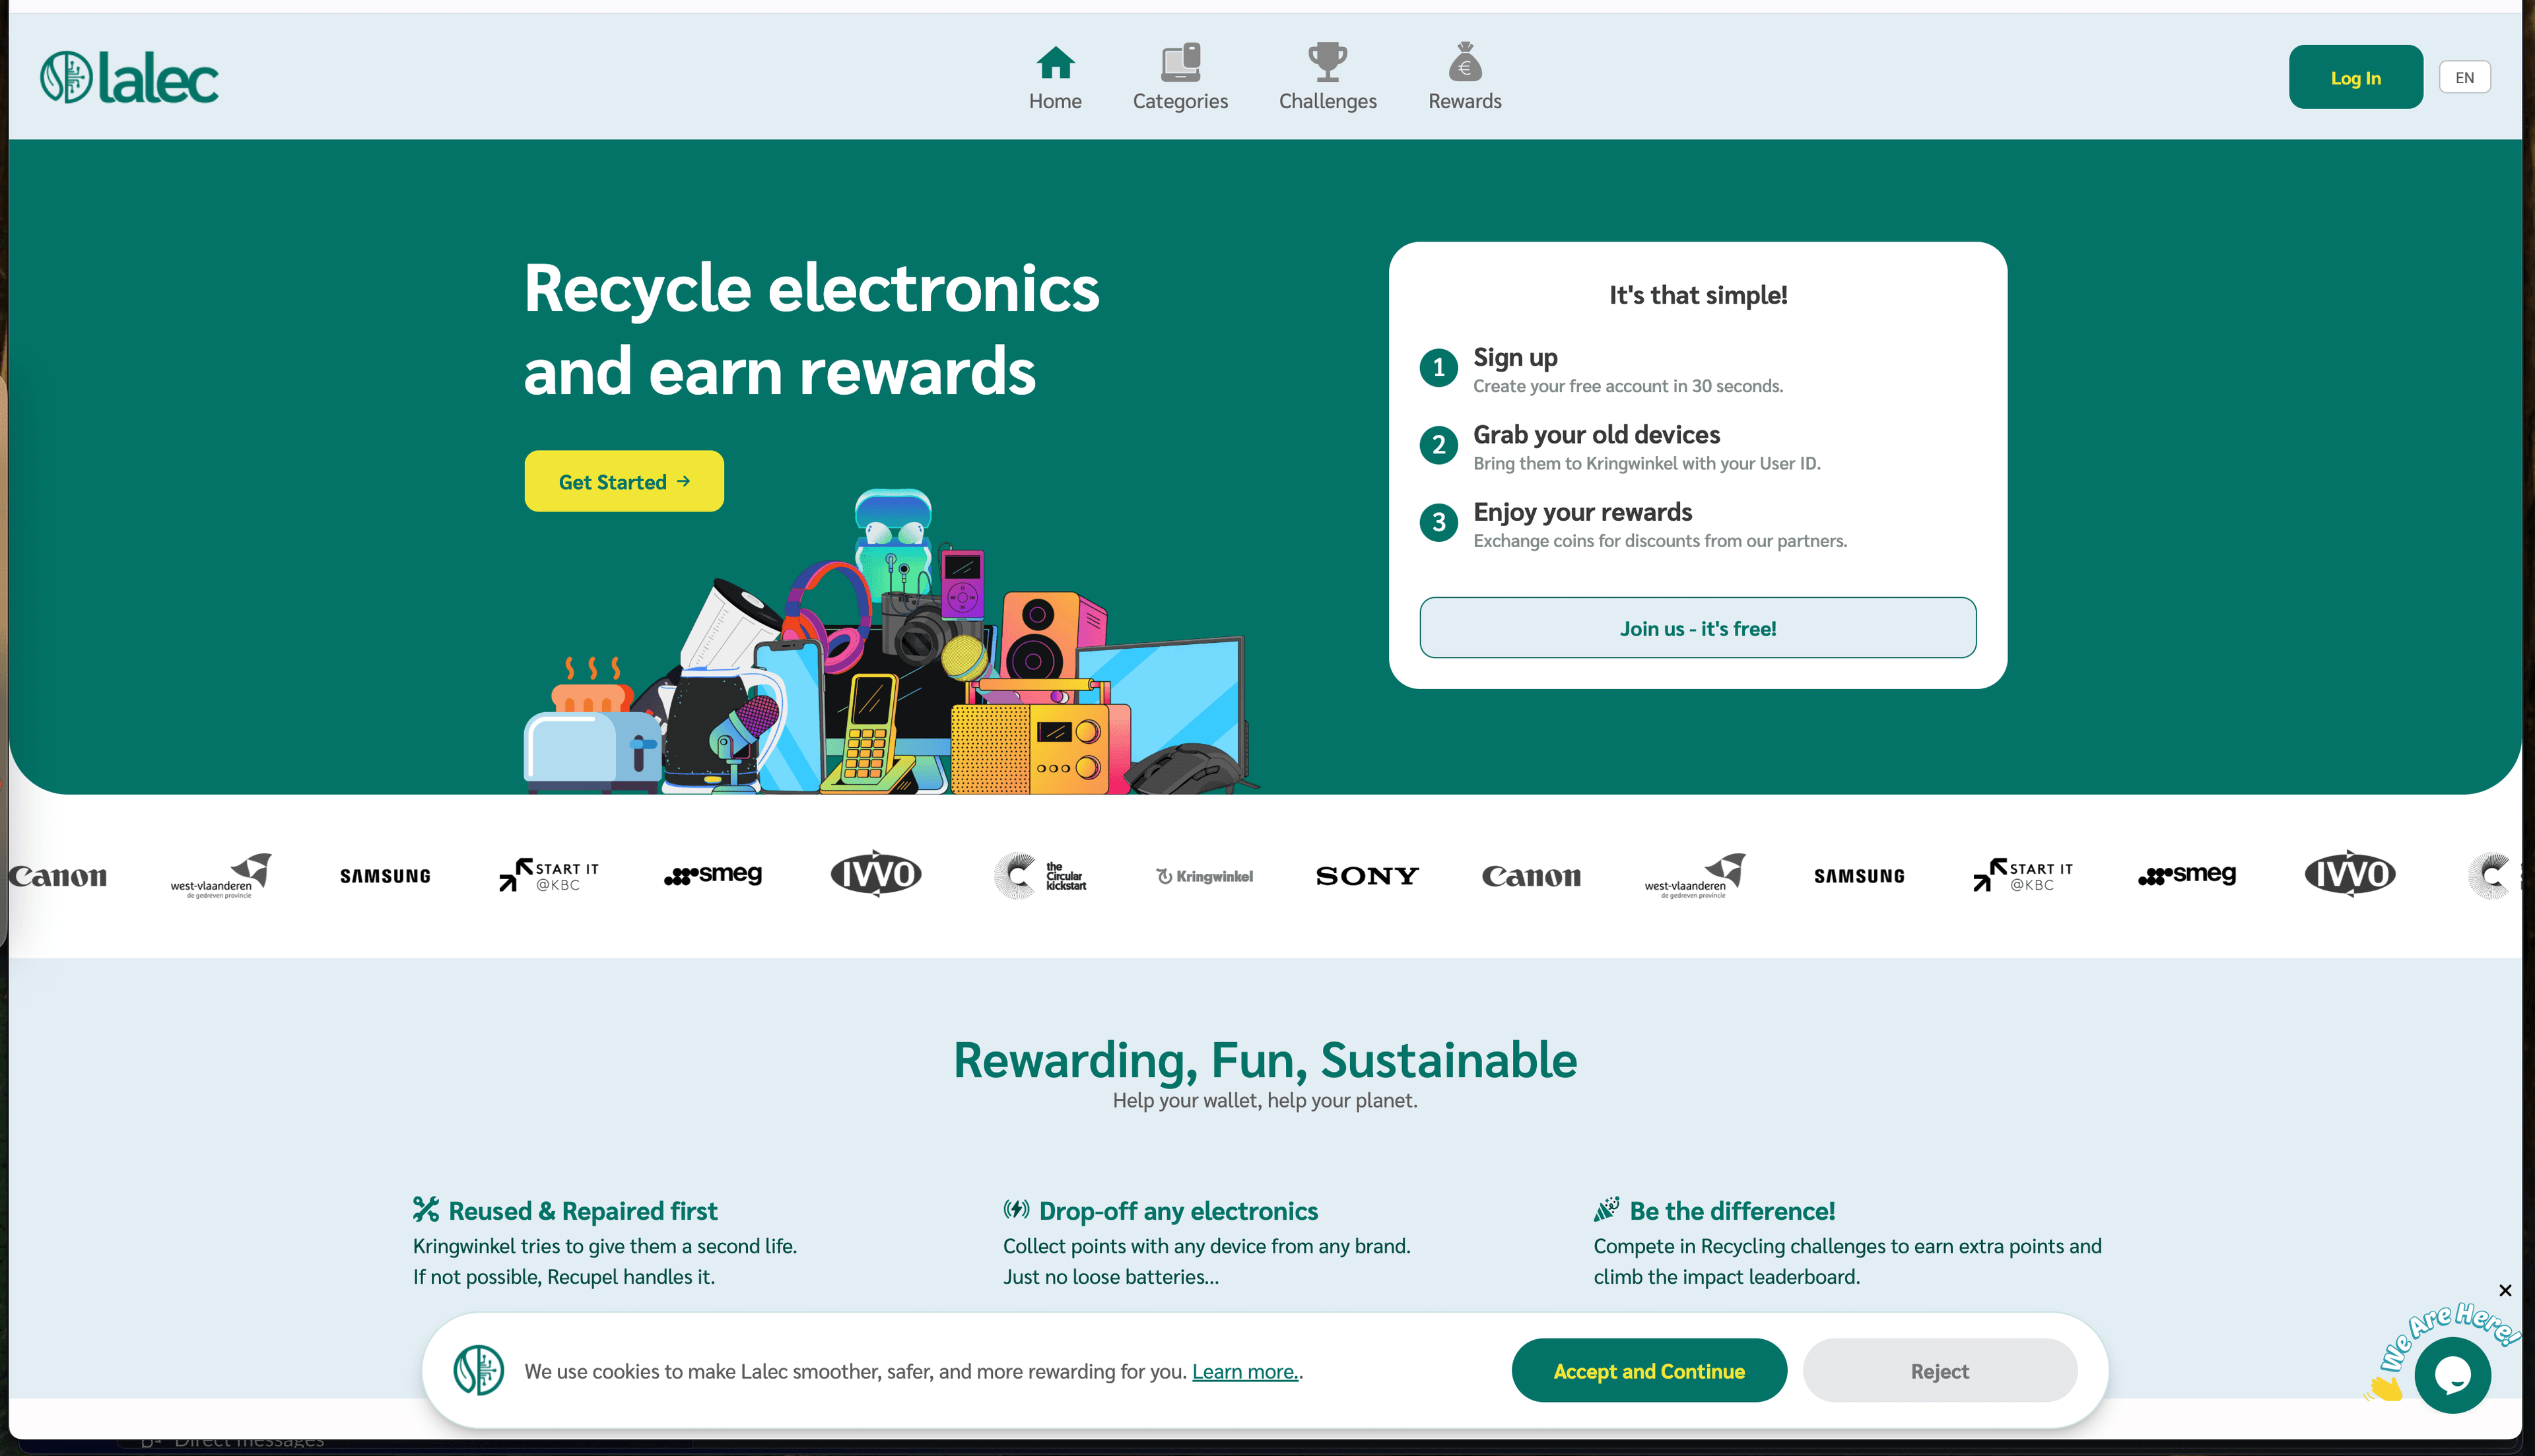Image resolution: width=2535 pixels, height=1456 pixels.
Task: Open the Challenges trophy icon
Action: coord(1327,62)
